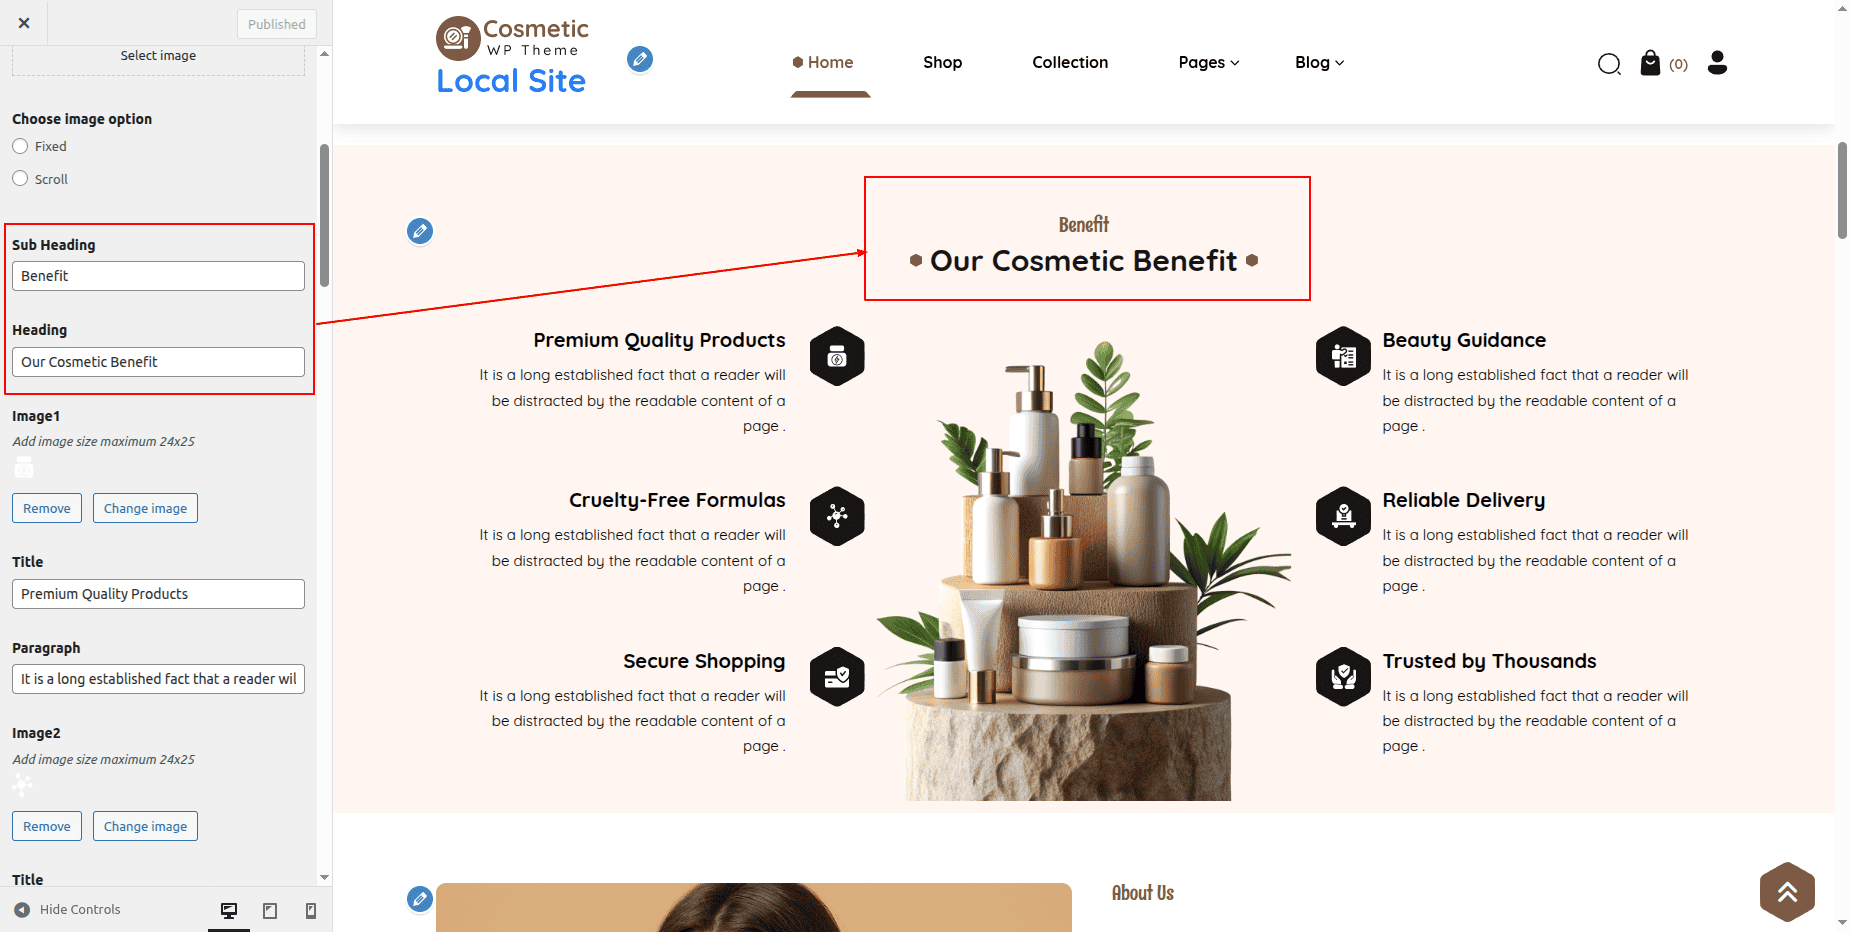Click the customizer panel vertical scrollbar
Screen dimensions: 1850x932
coord(324,216)
